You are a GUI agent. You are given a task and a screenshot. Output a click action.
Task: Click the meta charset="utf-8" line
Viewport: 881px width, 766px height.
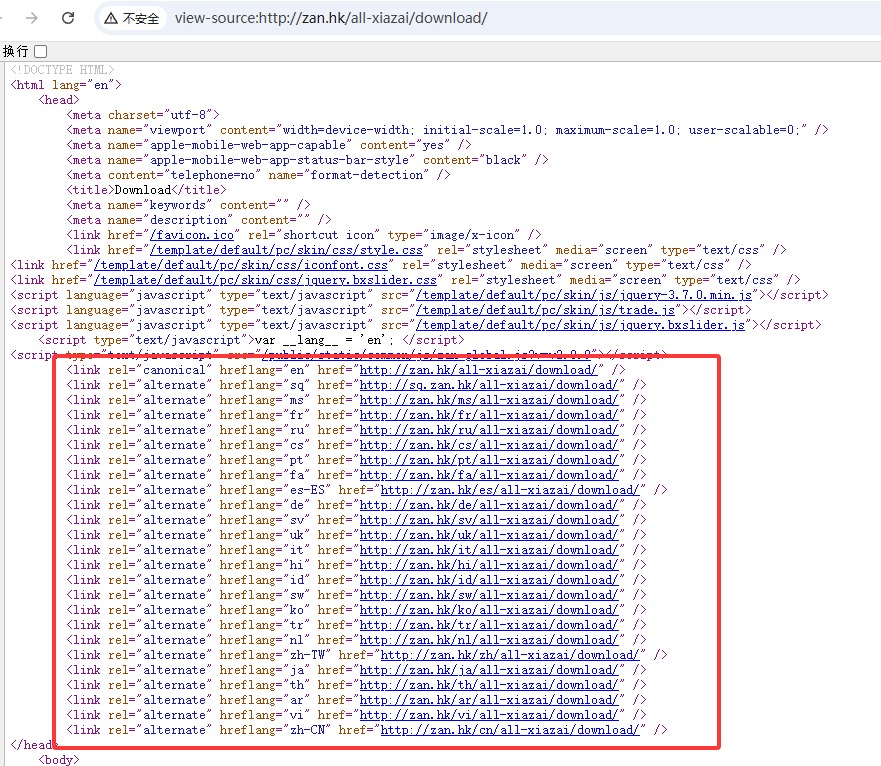[143, 115]
